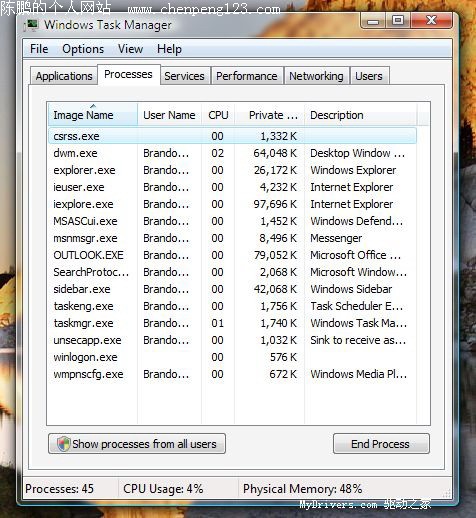
Task: Open the Networking tab
Action: click(316, 76)
